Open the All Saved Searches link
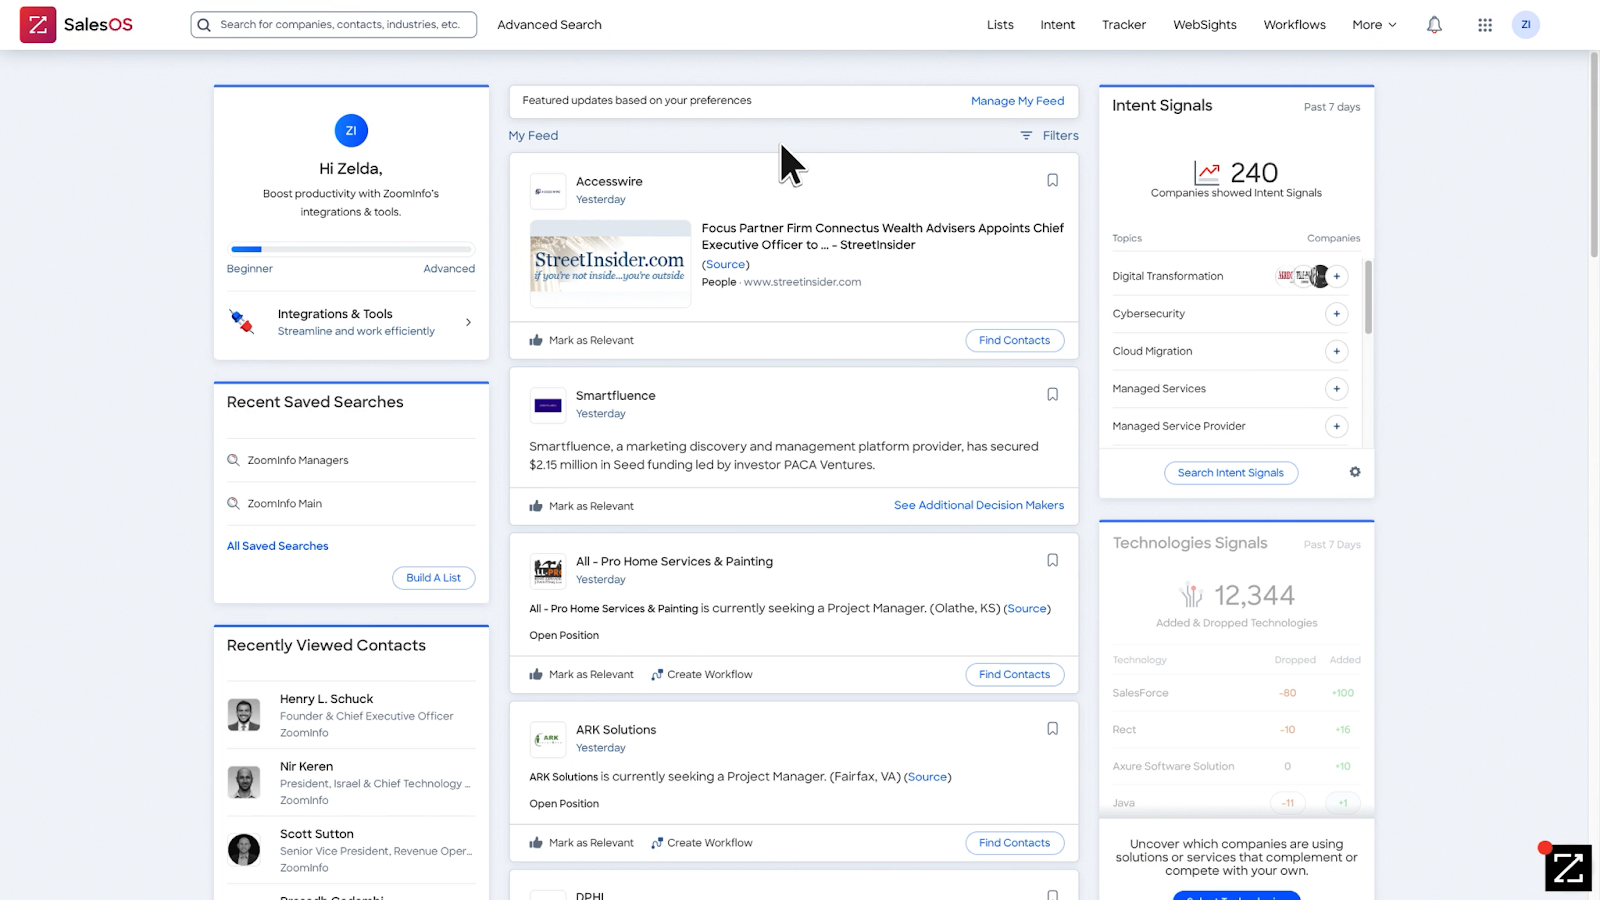Viewport: 1600px width, 900px height. point(278,546)
